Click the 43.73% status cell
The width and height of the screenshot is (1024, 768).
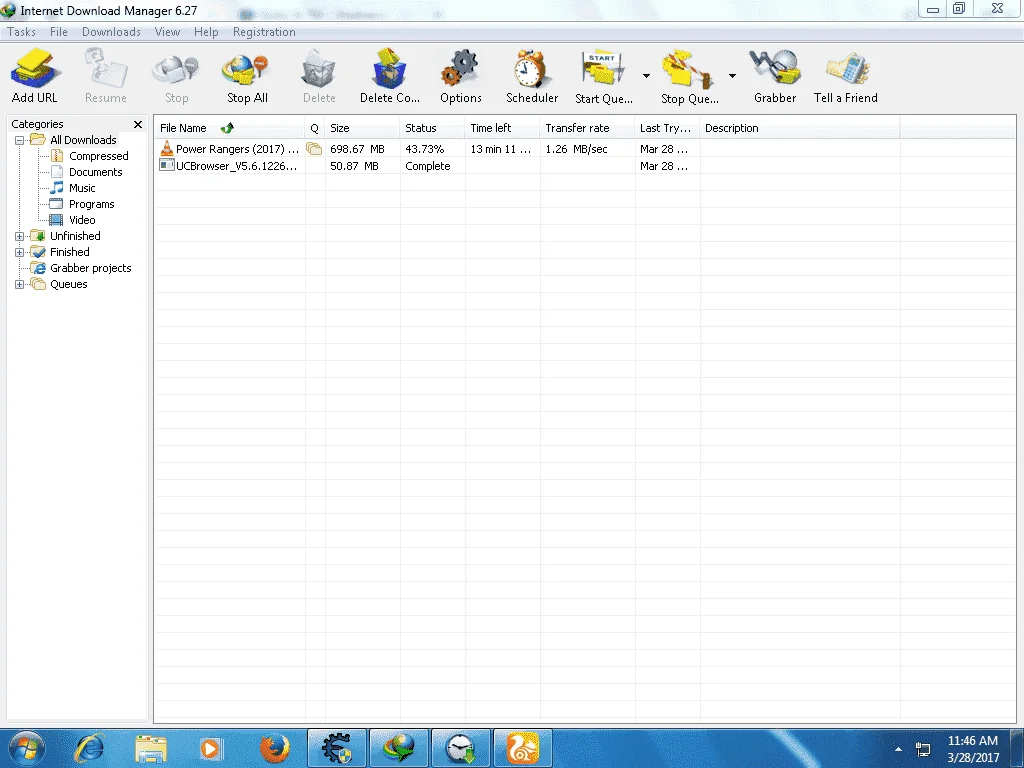[x=424, y=149]
